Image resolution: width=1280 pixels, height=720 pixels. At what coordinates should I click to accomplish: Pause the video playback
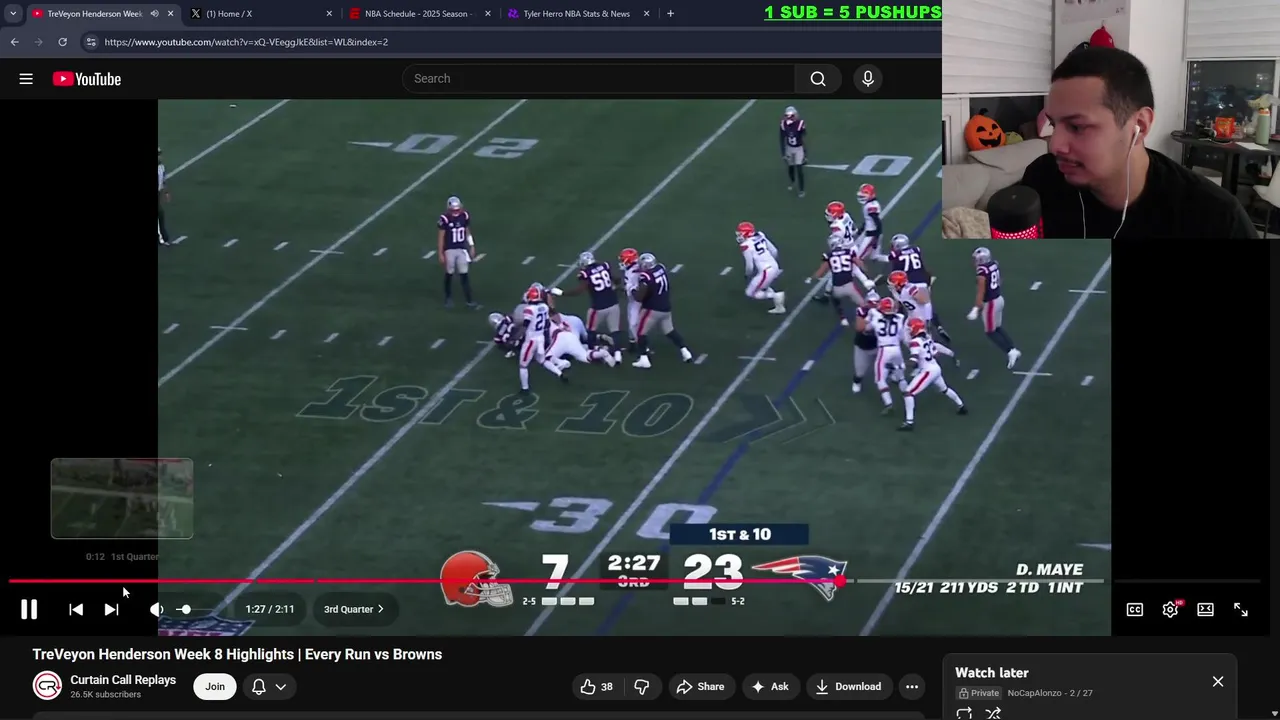pyautogui.click(x=29, y=609)
